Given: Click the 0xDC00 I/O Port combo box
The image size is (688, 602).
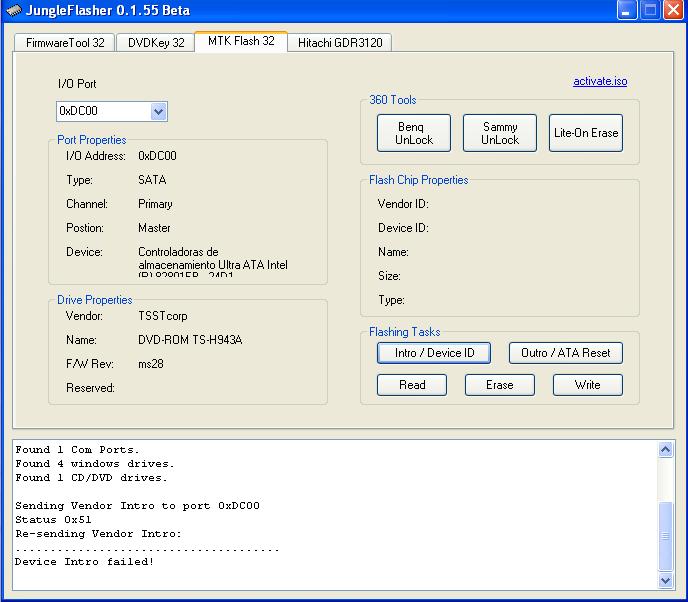Looking at the screenshot, I should (x=103, y=112).
